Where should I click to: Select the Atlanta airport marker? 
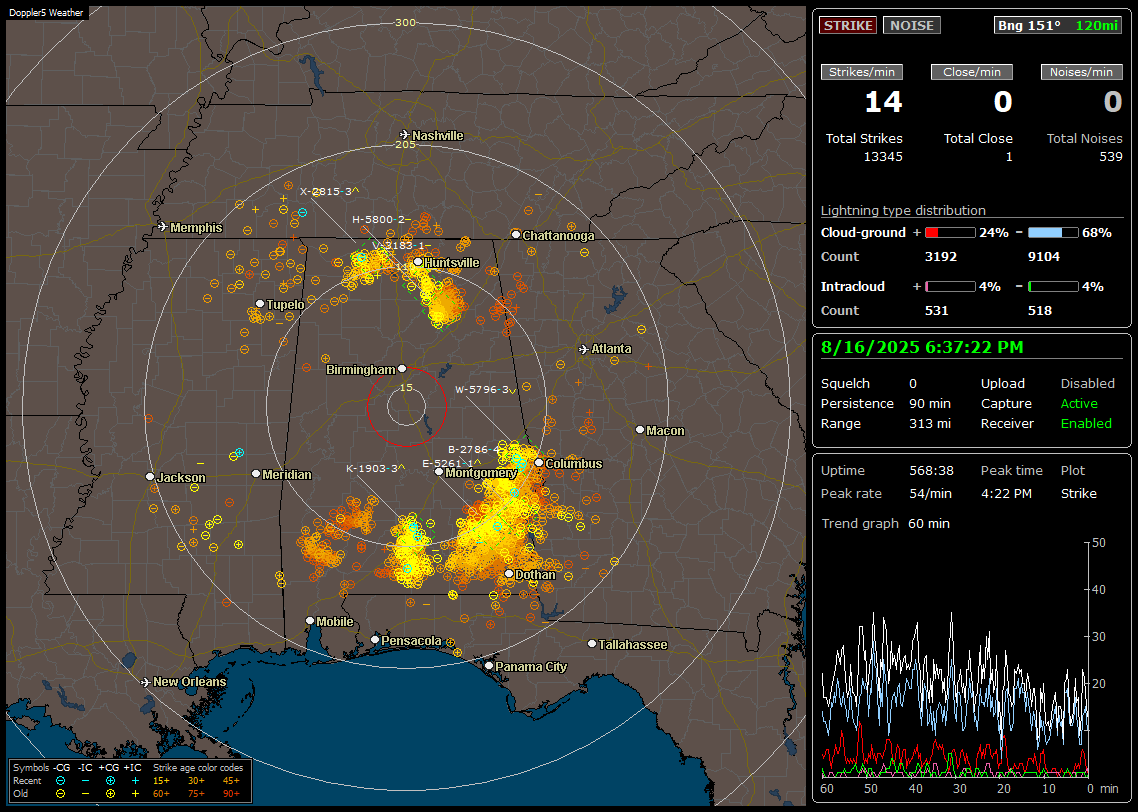click(584, 349)
